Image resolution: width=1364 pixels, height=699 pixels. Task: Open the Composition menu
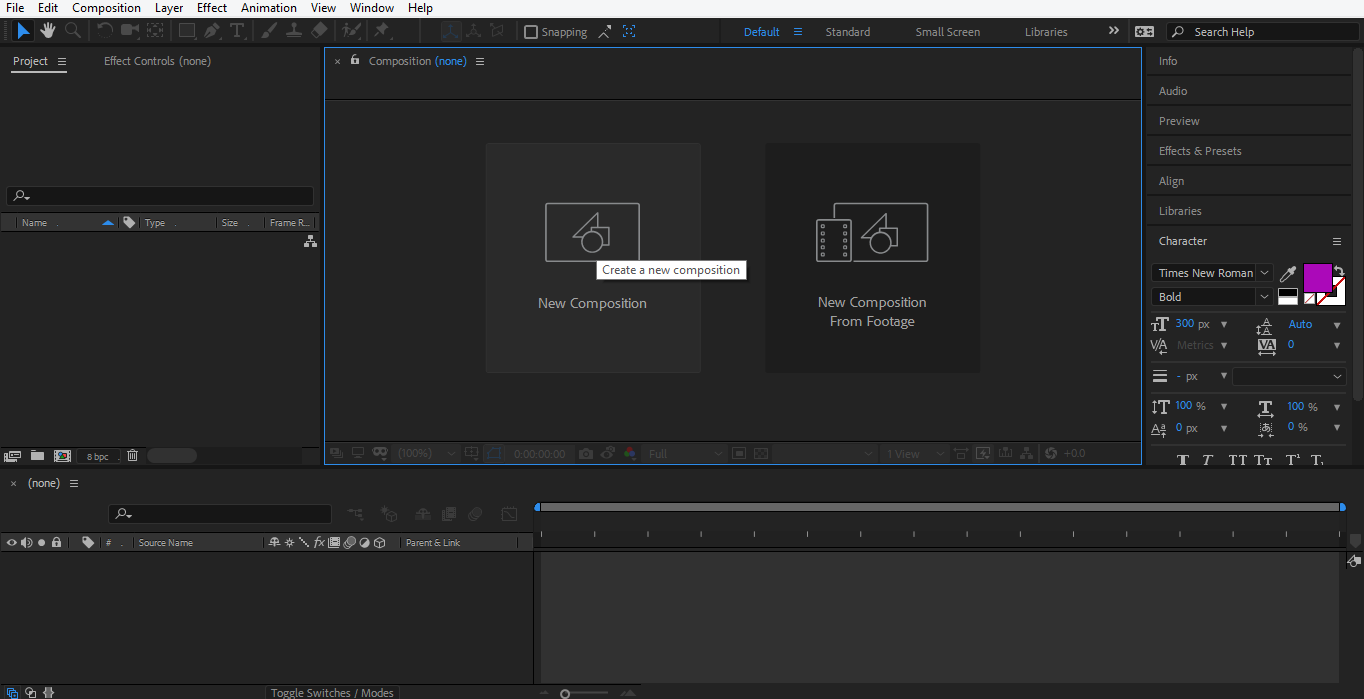106,8
